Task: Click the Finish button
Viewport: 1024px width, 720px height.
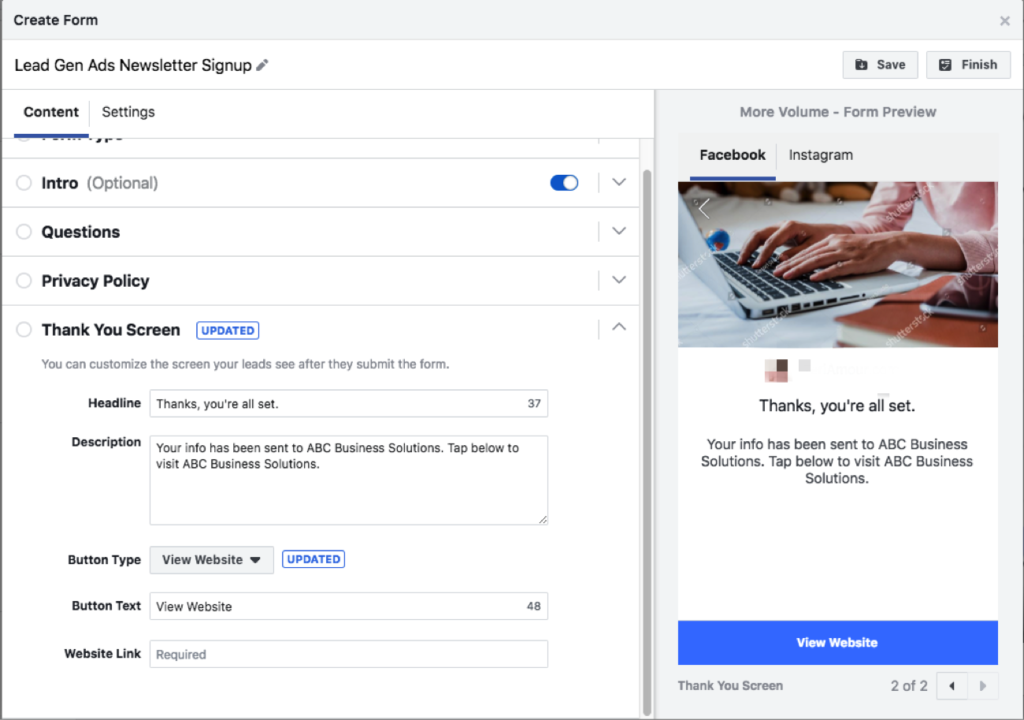Action: 968,65
